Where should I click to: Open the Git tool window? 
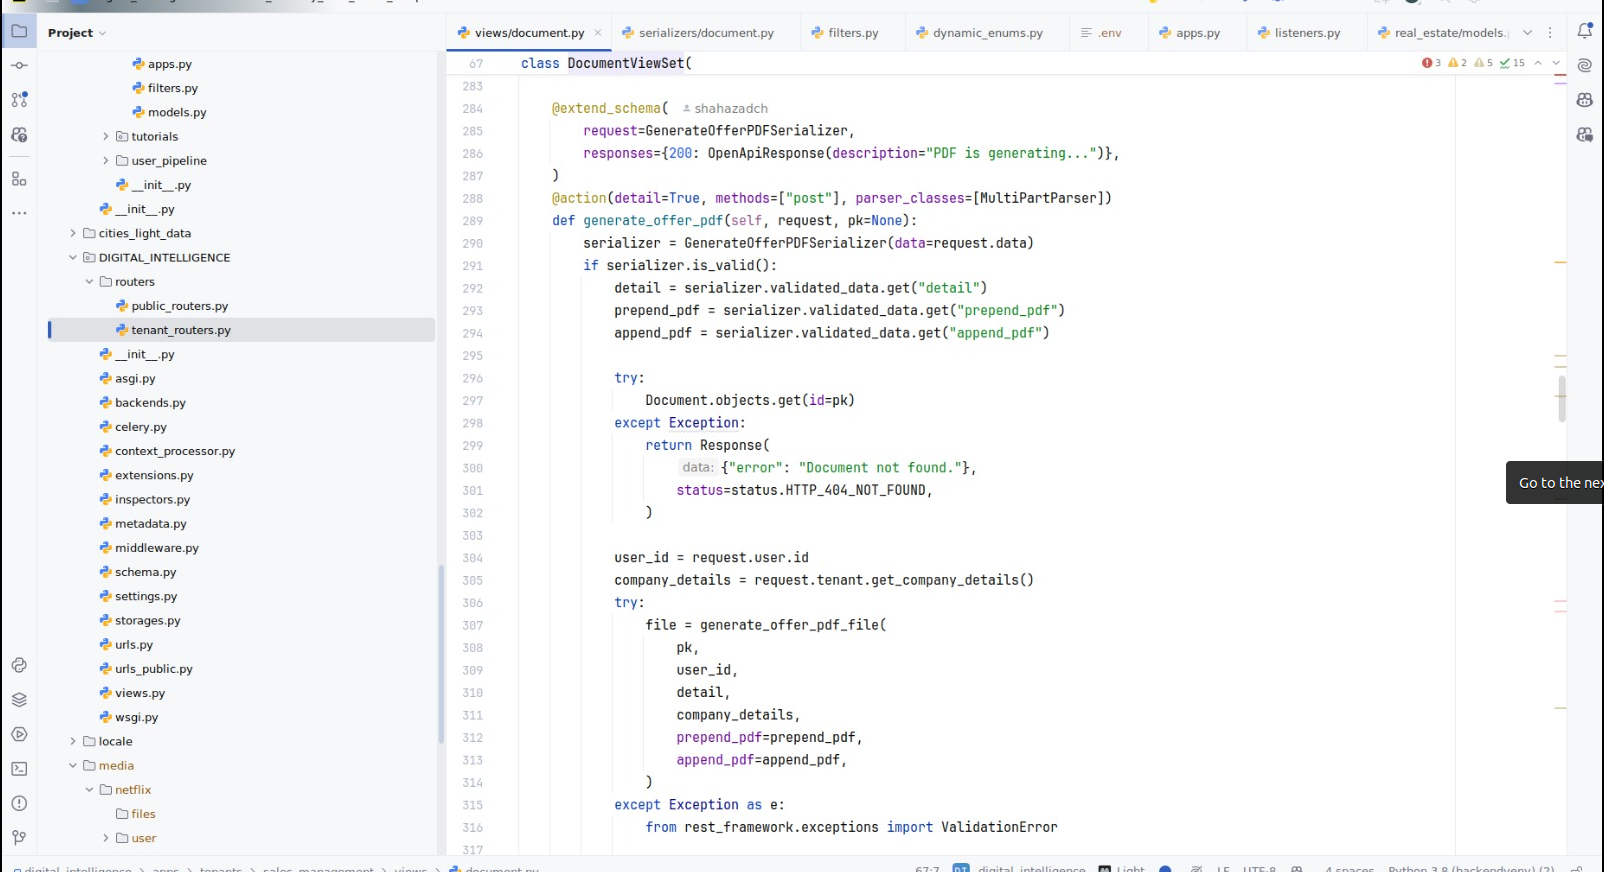[x=19, y=838]
